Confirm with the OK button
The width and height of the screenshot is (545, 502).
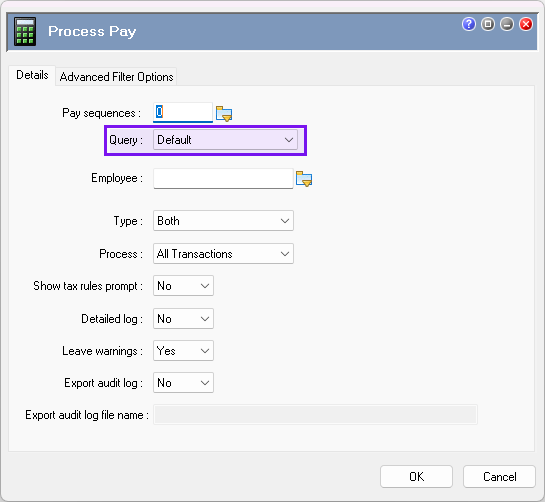[416, 477]
